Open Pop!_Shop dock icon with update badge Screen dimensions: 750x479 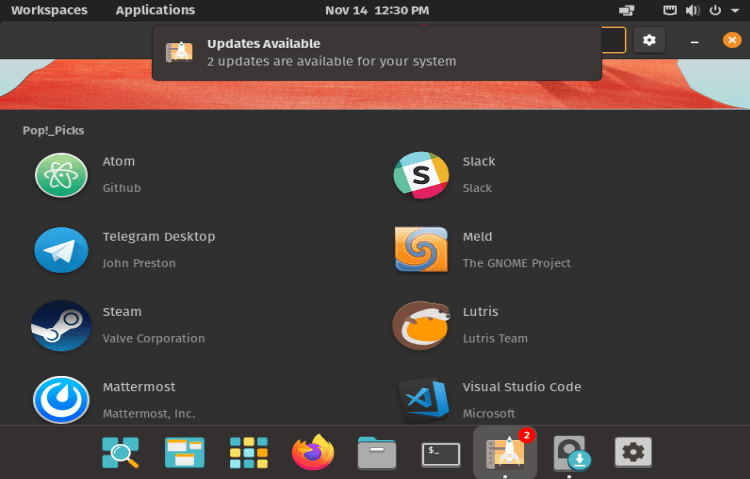click(x=505, y=452)
